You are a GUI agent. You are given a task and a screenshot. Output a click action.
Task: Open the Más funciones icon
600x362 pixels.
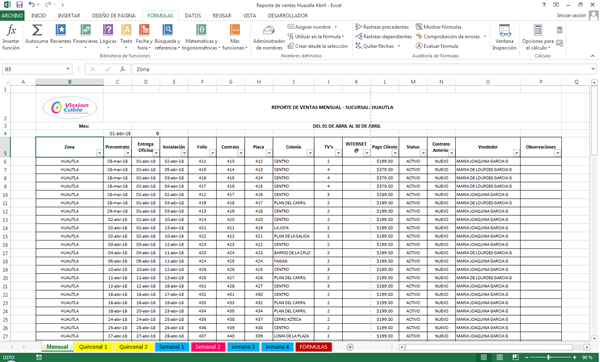pyautogui.click(x=235, y=30)
